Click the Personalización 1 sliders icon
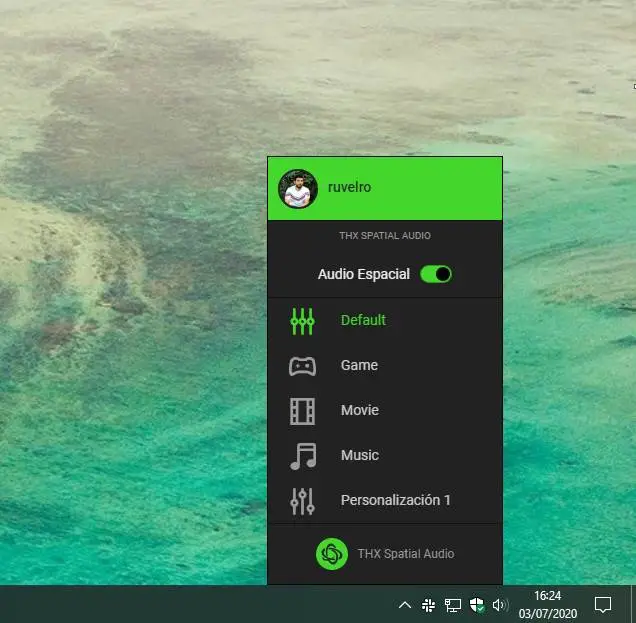Image resolution: width=636 pixels, height=623 pixels. (302, 501)
